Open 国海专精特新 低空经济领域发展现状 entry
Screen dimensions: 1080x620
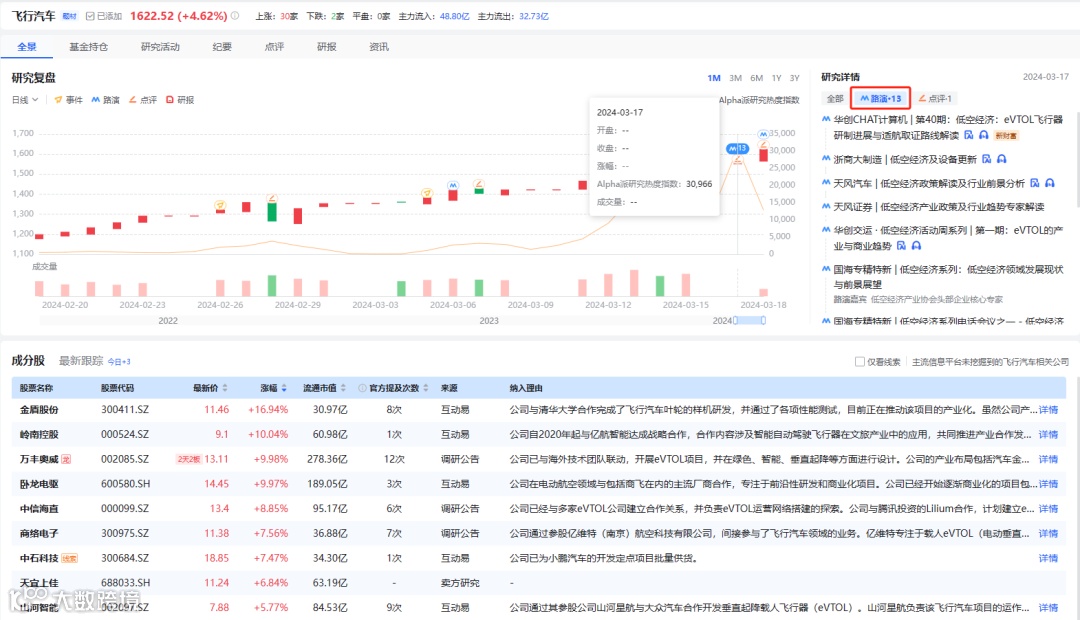pos(948,276)
